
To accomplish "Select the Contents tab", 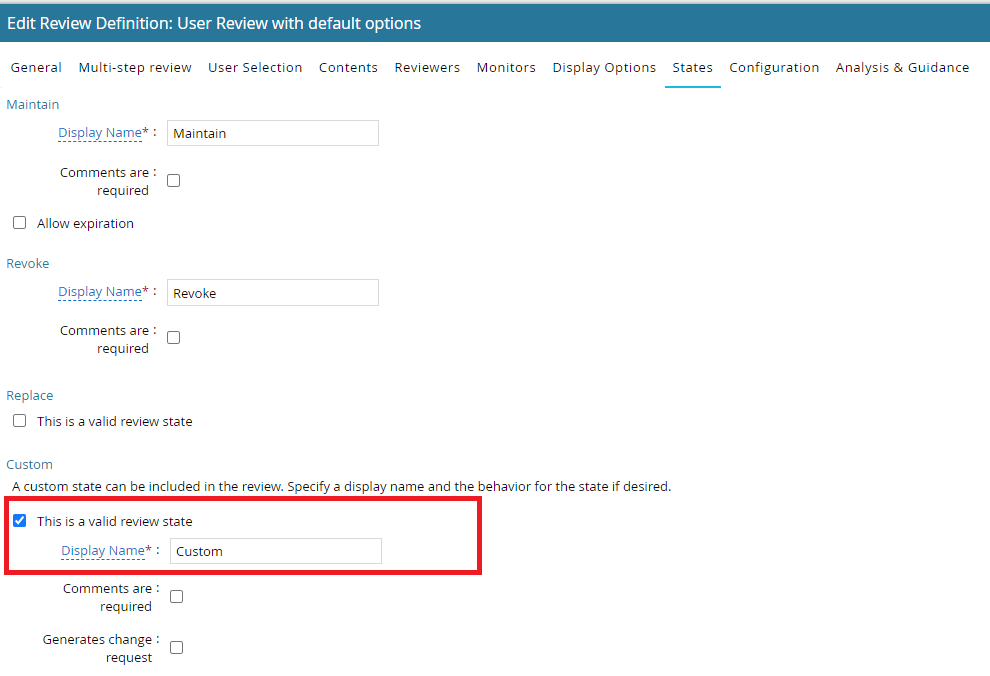I will (348, 68).
